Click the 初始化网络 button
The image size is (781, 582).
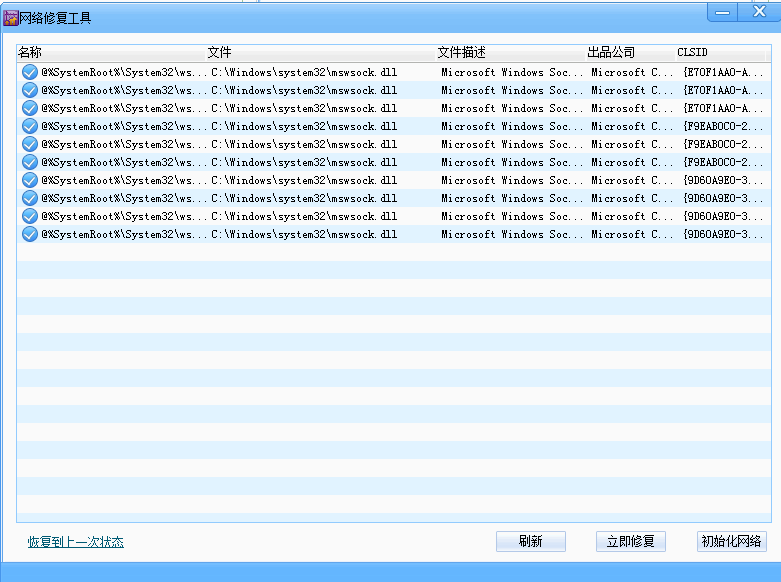[731, 541]
